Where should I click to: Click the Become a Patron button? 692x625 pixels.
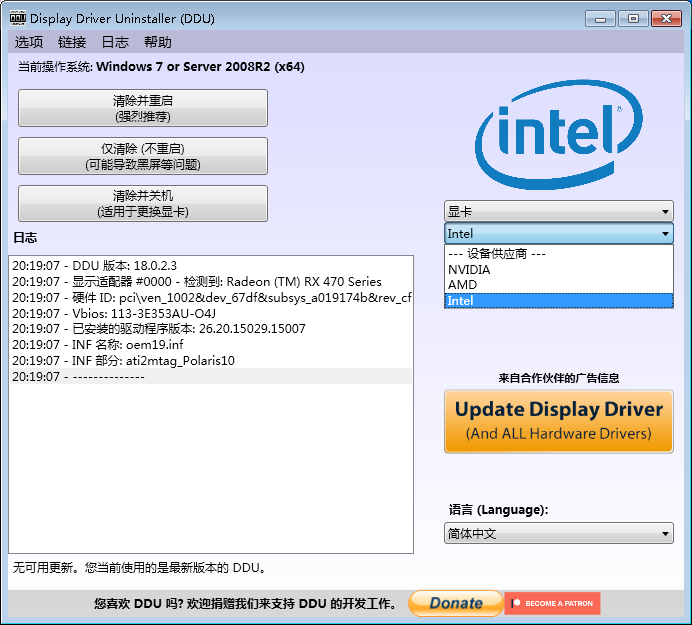coord(552,603)
